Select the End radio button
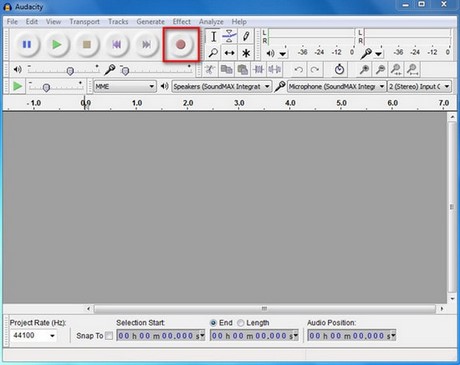This screenshot has height=365, width=460. click(213, 323)
